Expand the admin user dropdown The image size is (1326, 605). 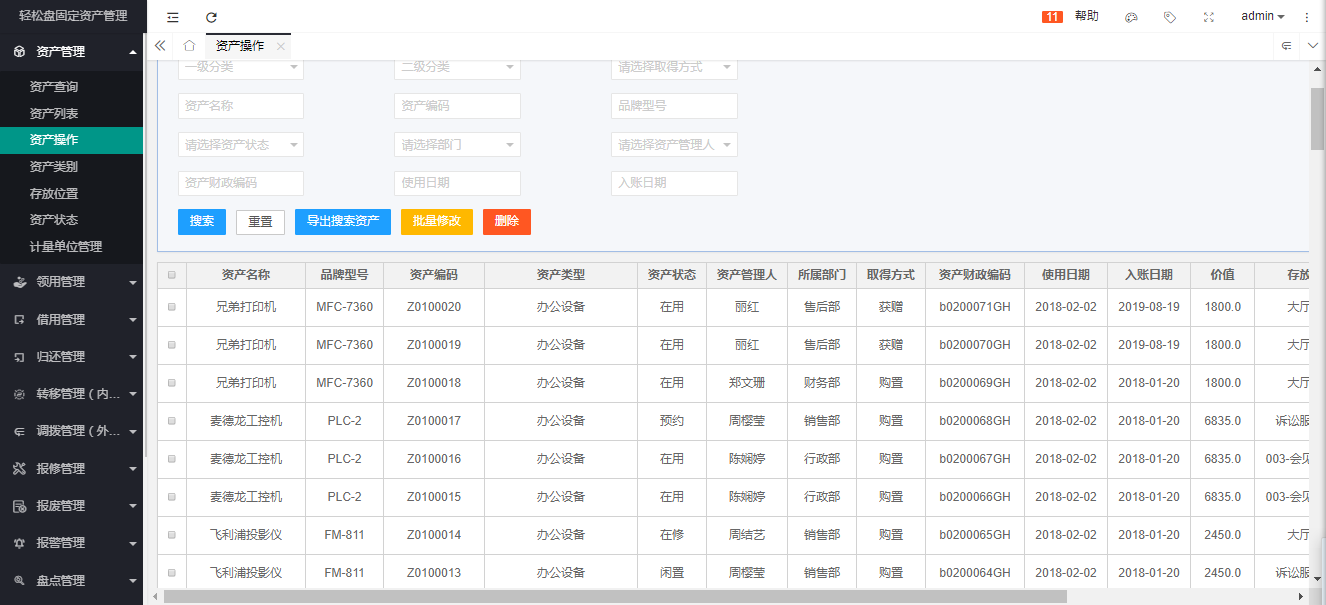coord(1262,16)
